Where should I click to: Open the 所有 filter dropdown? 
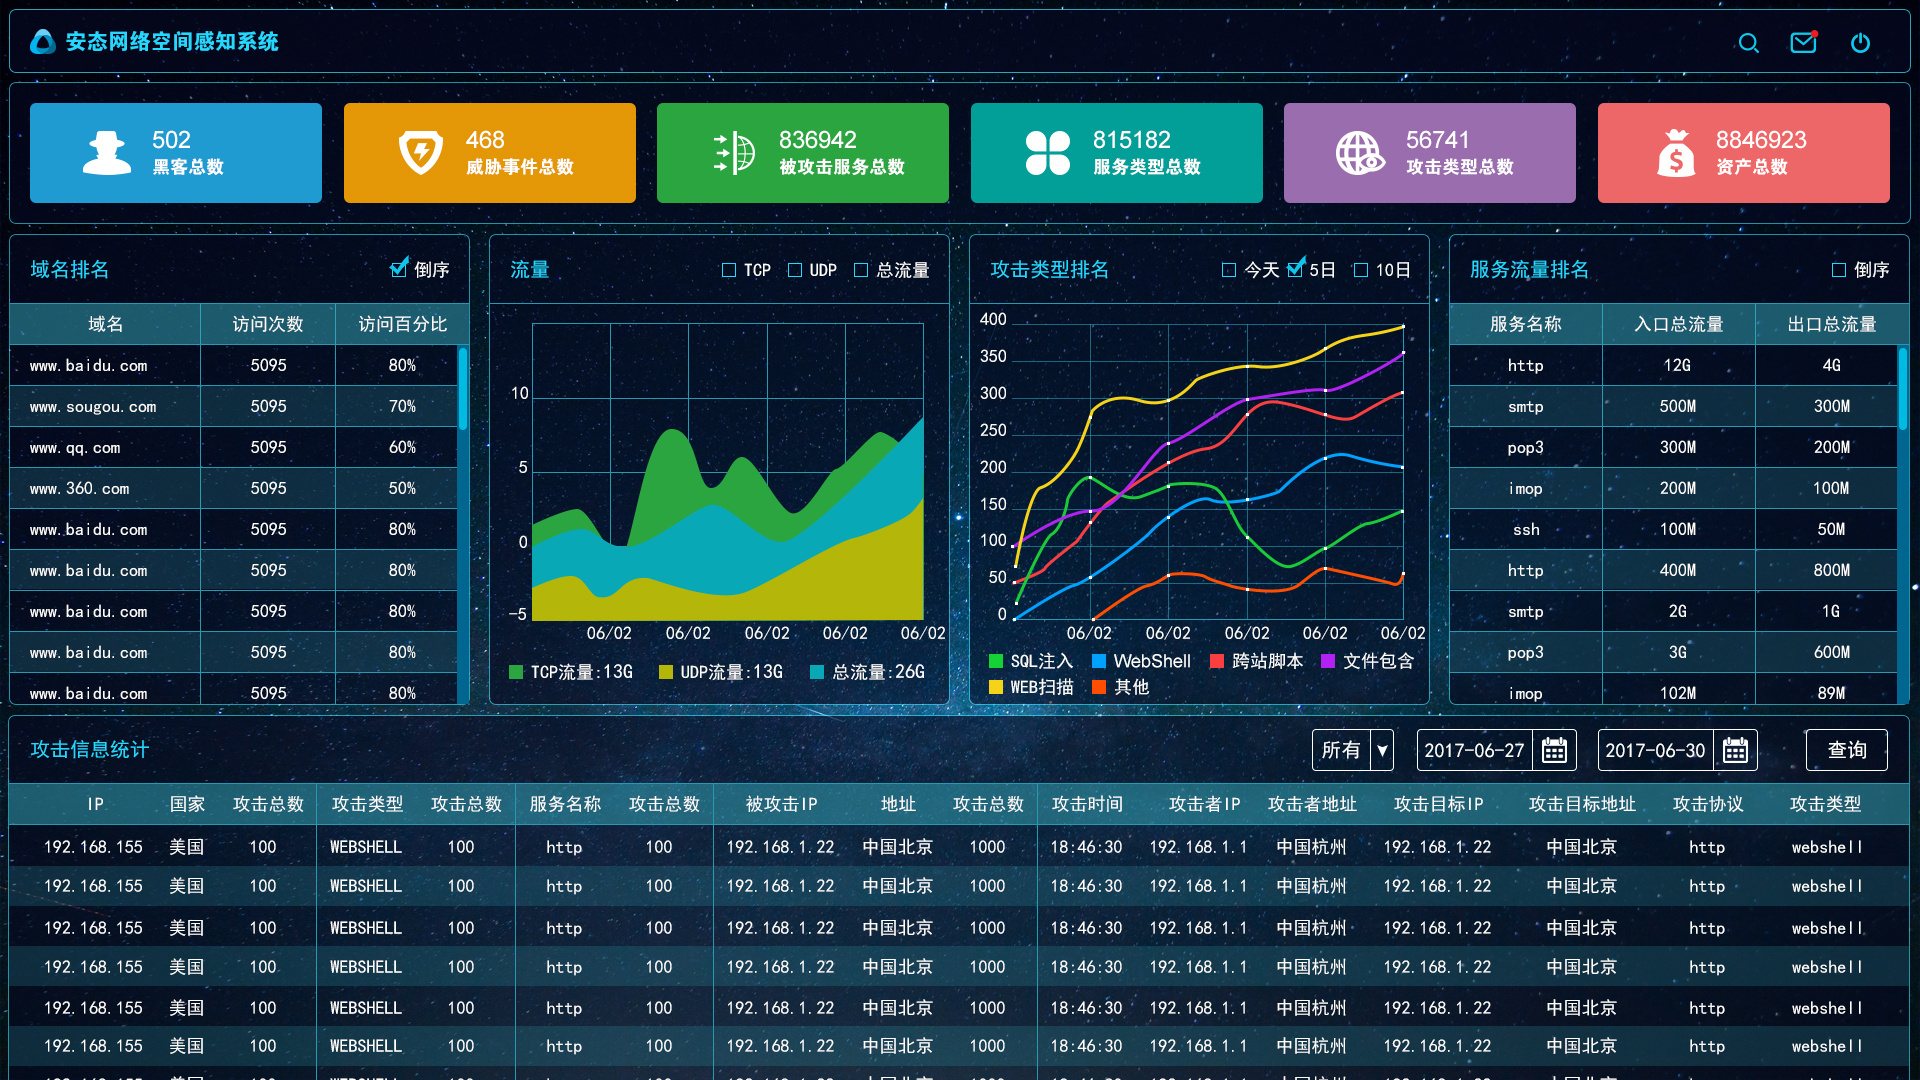click(1353, 750)
